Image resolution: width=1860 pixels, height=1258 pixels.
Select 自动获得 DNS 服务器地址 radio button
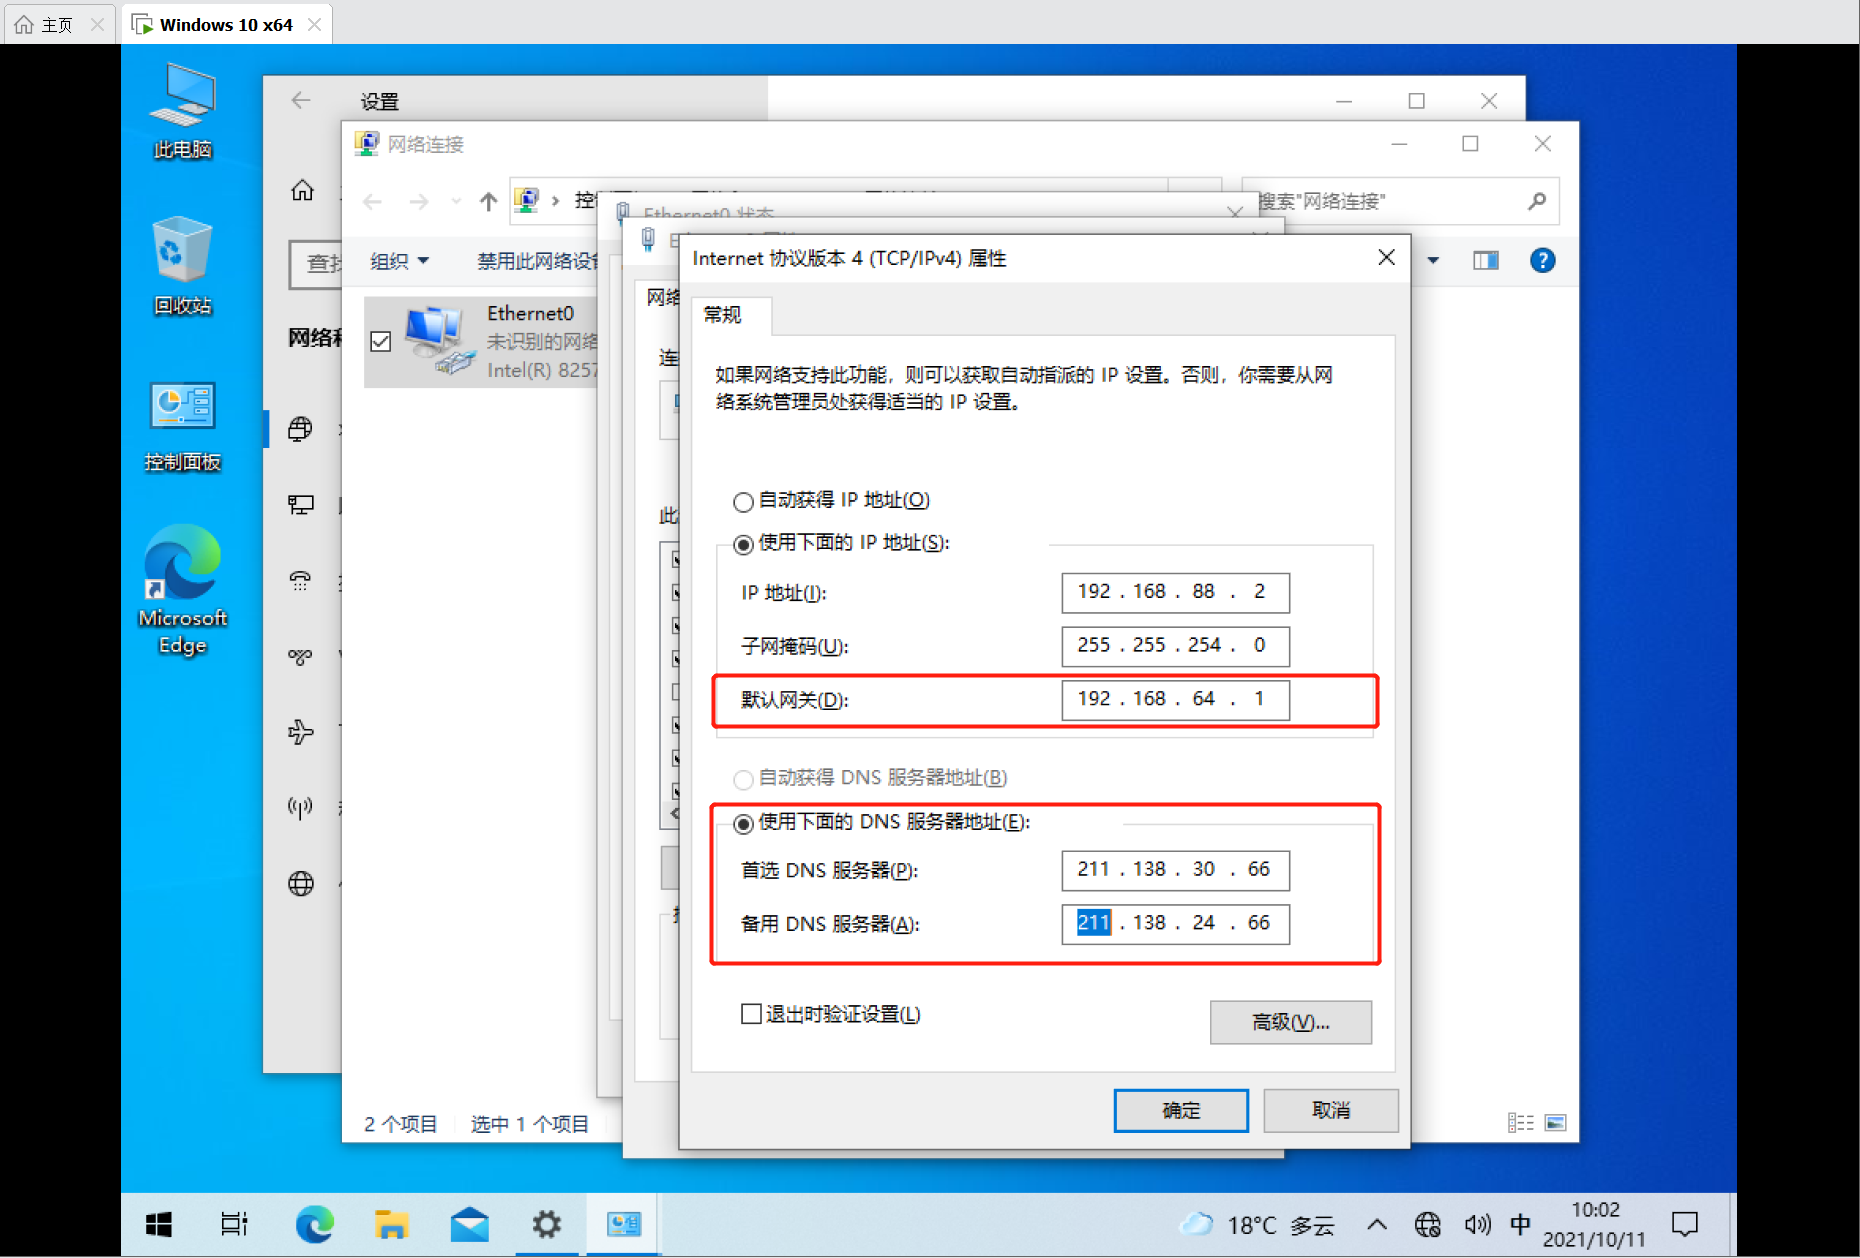pyautogui.click(x=743, y=779)
